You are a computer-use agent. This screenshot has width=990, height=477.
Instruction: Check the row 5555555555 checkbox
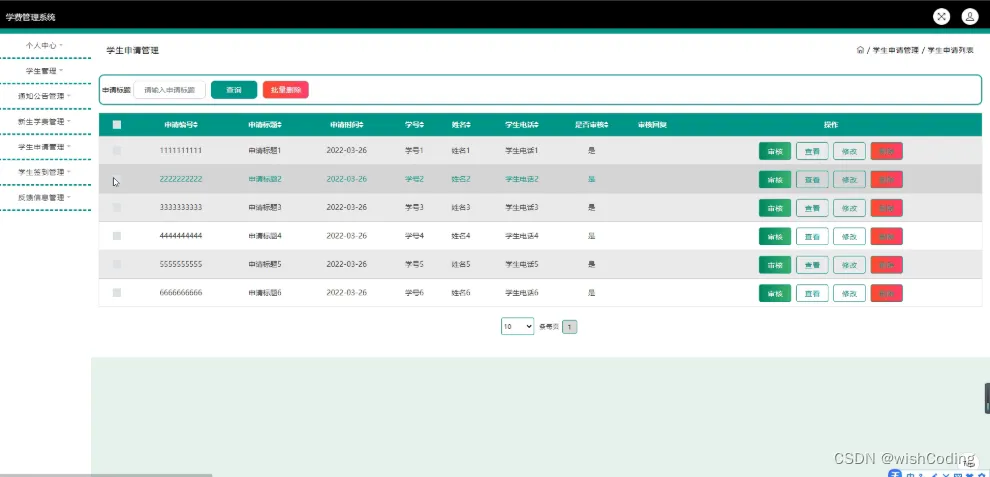(x=117, y=265)
